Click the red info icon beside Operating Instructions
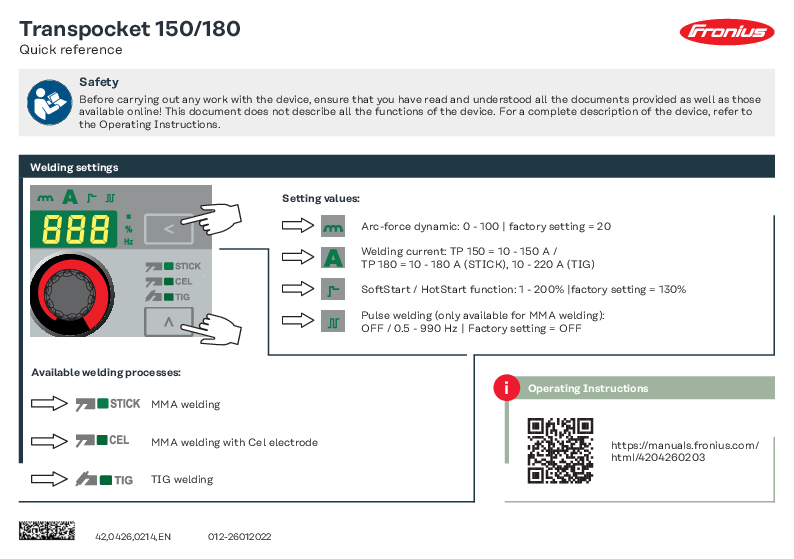 pos(506,388)
